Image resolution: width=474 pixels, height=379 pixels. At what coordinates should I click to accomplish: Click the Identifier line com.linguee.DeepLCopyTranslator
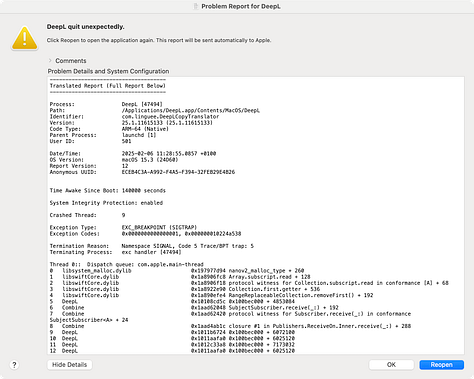click(134, 117)
